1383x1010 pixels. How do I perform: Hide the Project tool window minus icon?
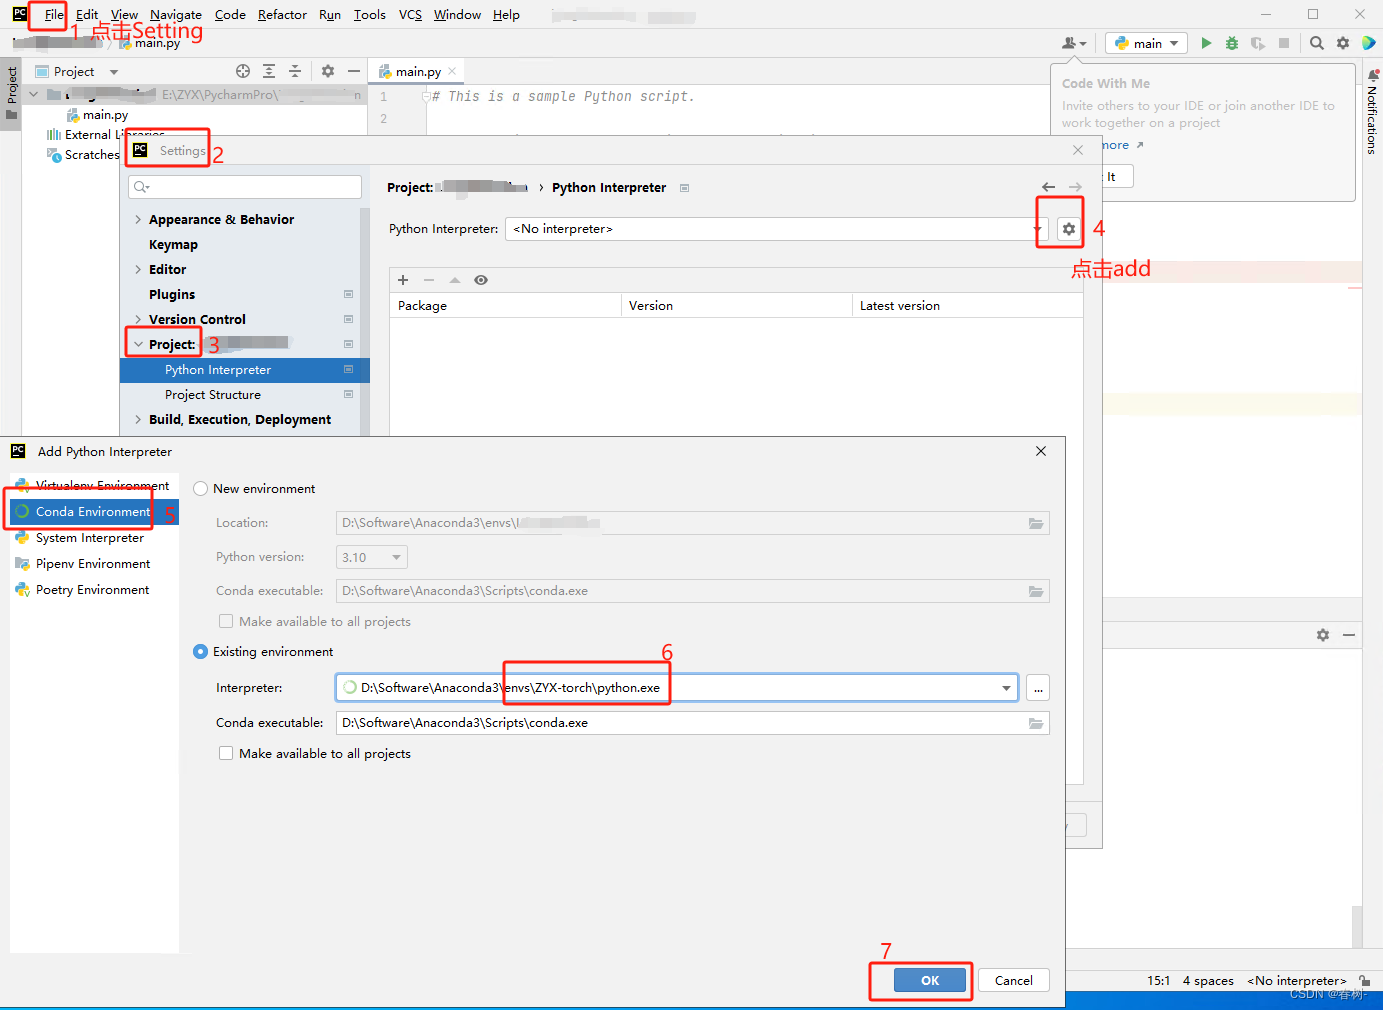click(354, 71)
